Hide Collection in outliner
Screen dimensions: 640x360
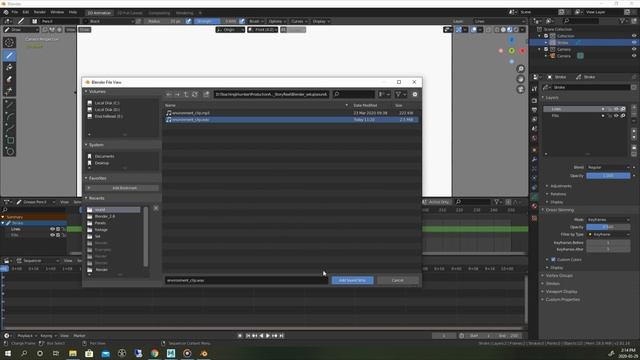pyautogui.click(x=634, y=36)
